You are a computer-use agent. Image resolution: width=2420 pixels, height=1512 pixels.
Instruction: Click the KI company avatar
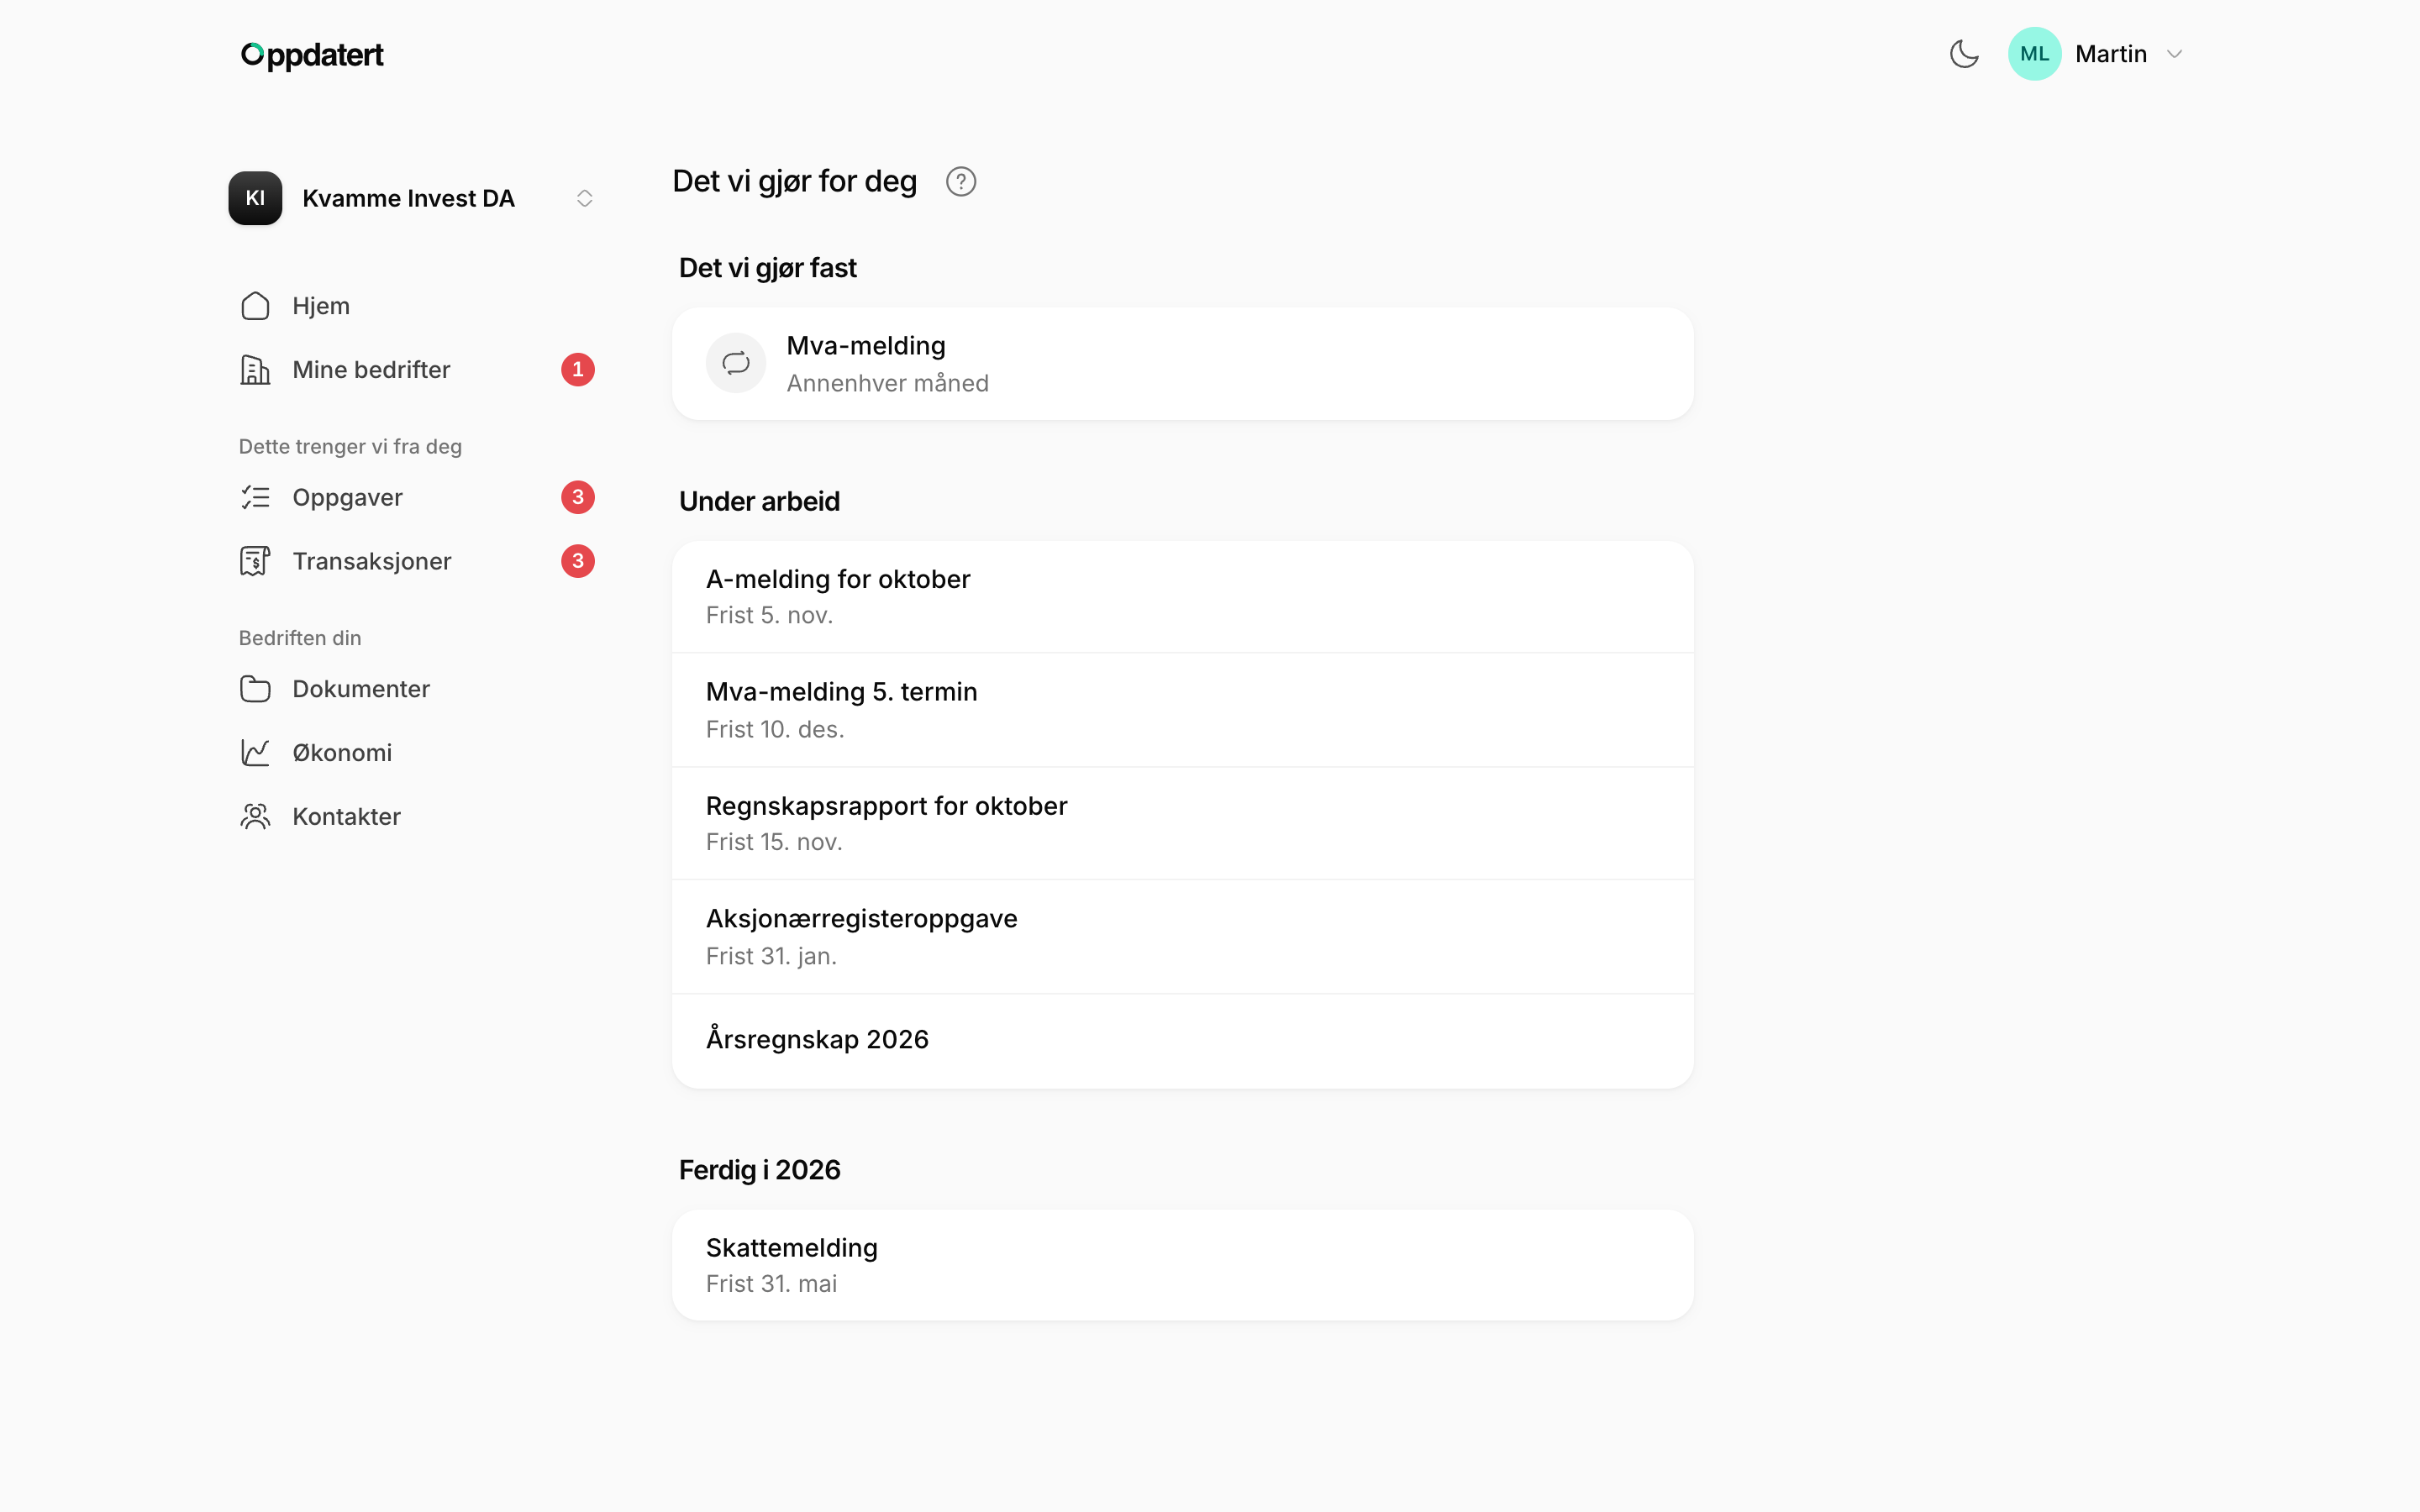click(x=255, y=198)
